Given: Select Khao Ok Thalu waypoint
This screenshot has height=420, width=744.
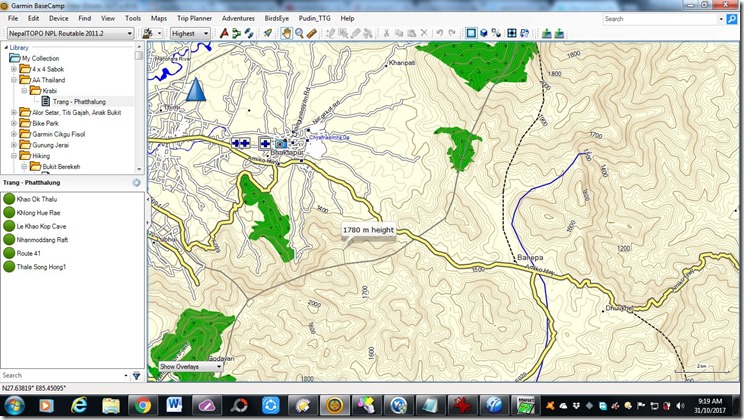Looking at the screenshot, I should (37, 199).
